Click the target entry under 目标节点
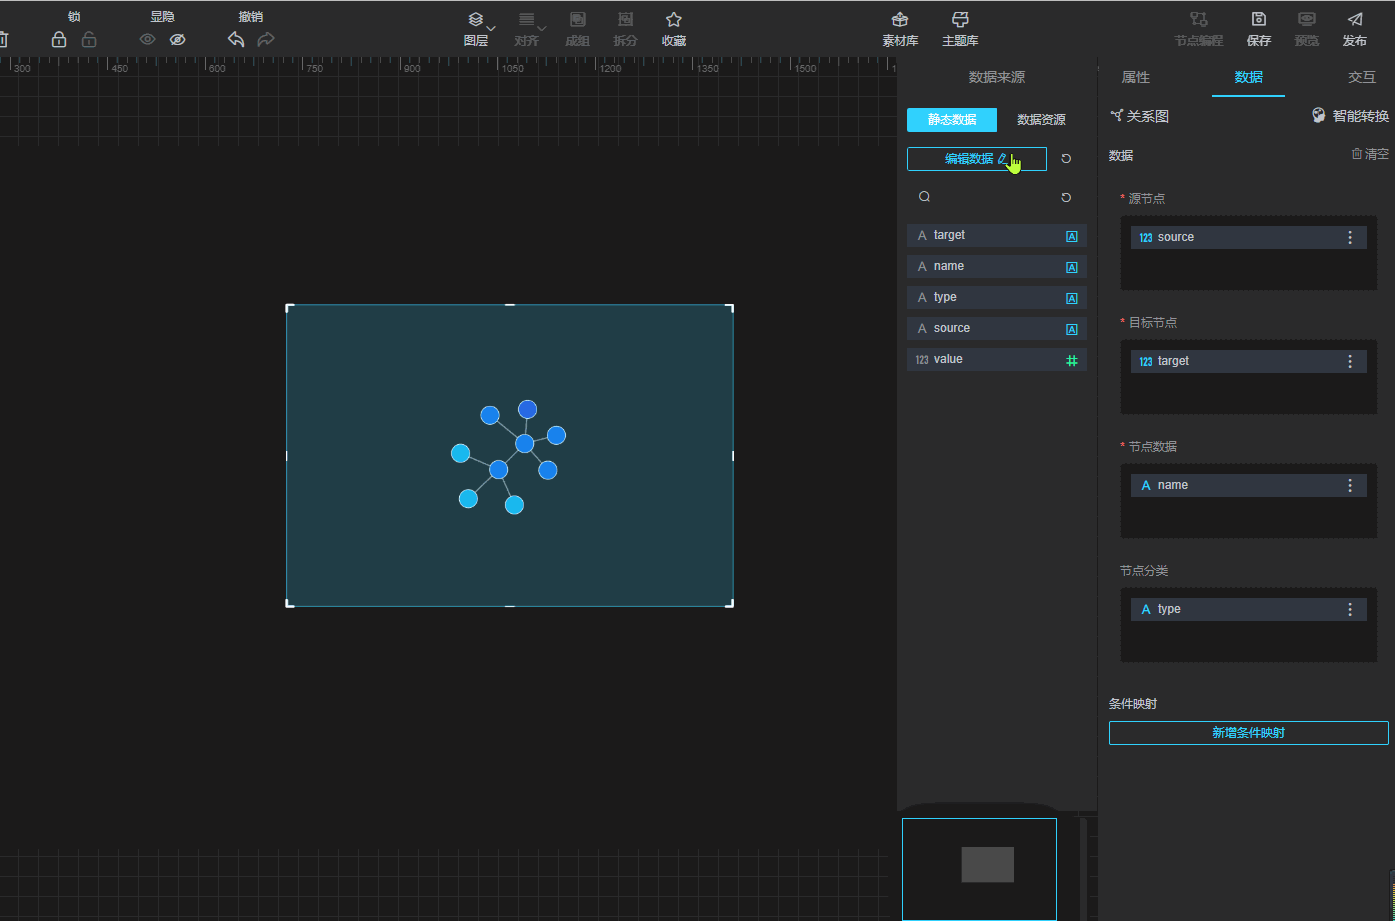The height and width of the screenshot is (921, 1395). pyautogui.click(x=1248, y=362)
